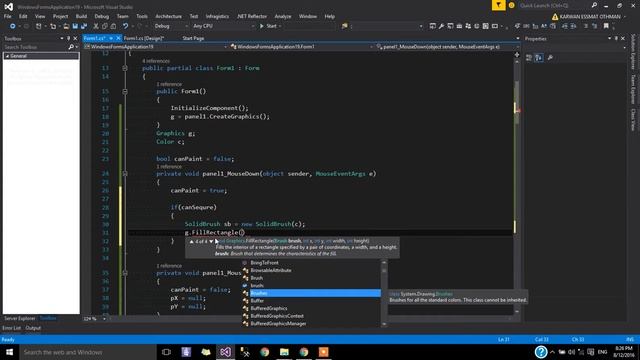
Task: Open the Architecture menu
Action: [x=169, y=16]
